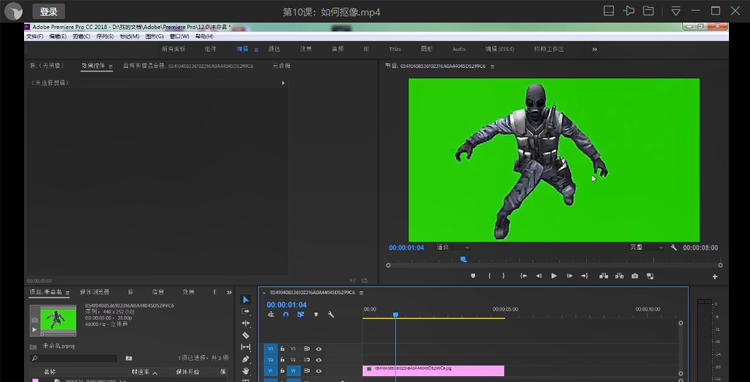The height and width of the screenshot is (382, 750).
Task: Open timeline display settings wrench
Action: pyautogui.click(x=331, y=315)
